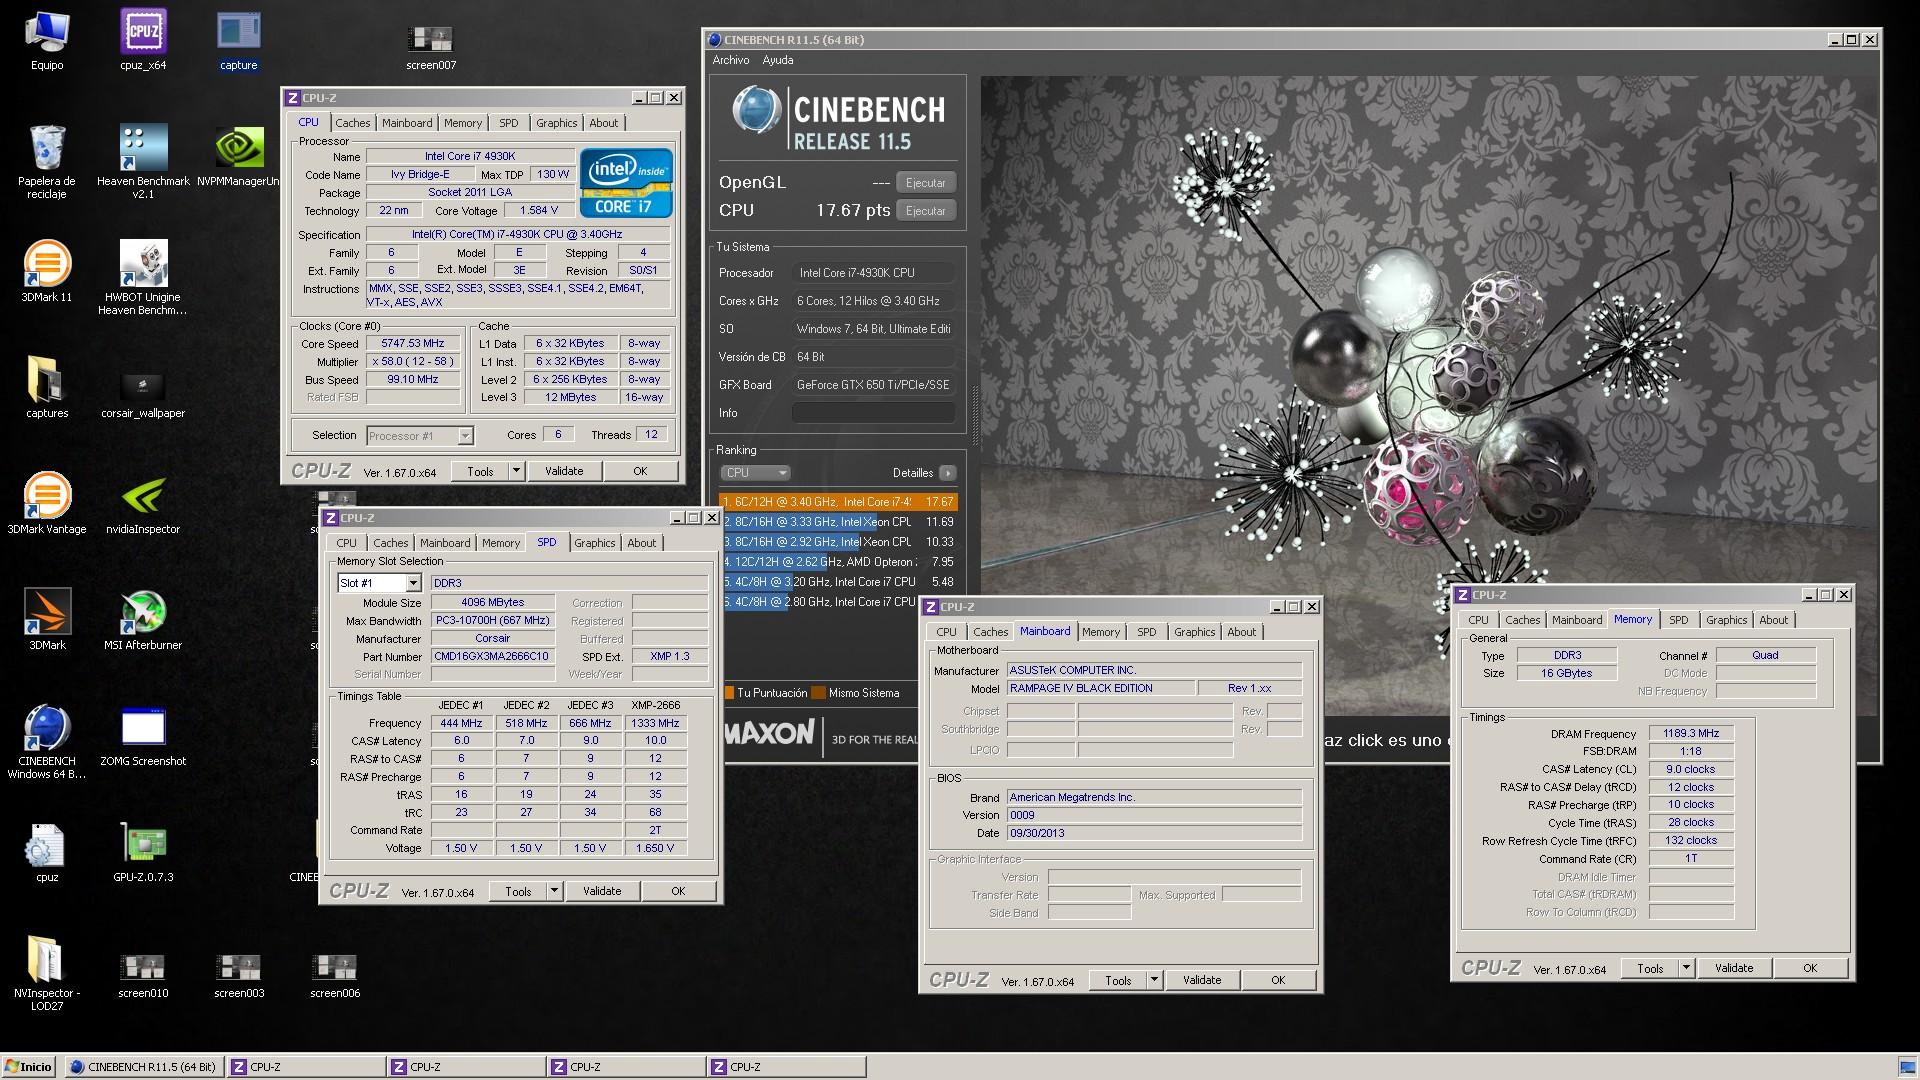Screen dimensions: 1920x1080
Task: Launch 3DMark 11 desktop icon
Action: tap(47, 272)
